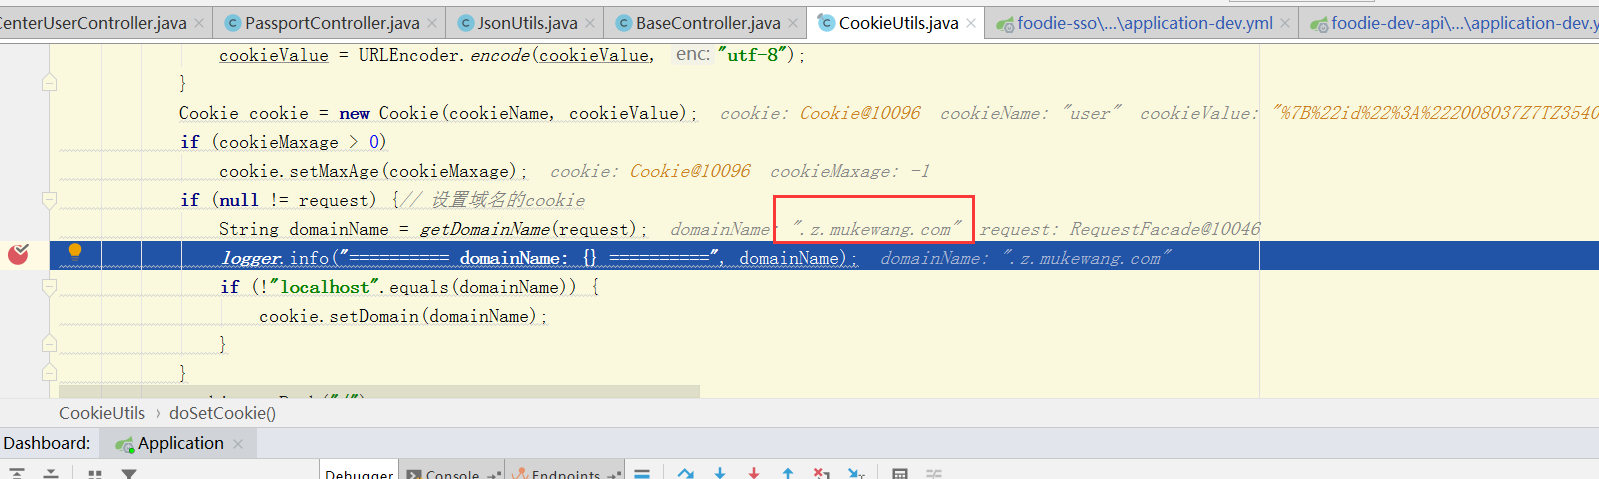This screenshot has width=1599, height=479.
Task: Close the CenterUserController.java tab
Action: [199, 22]
